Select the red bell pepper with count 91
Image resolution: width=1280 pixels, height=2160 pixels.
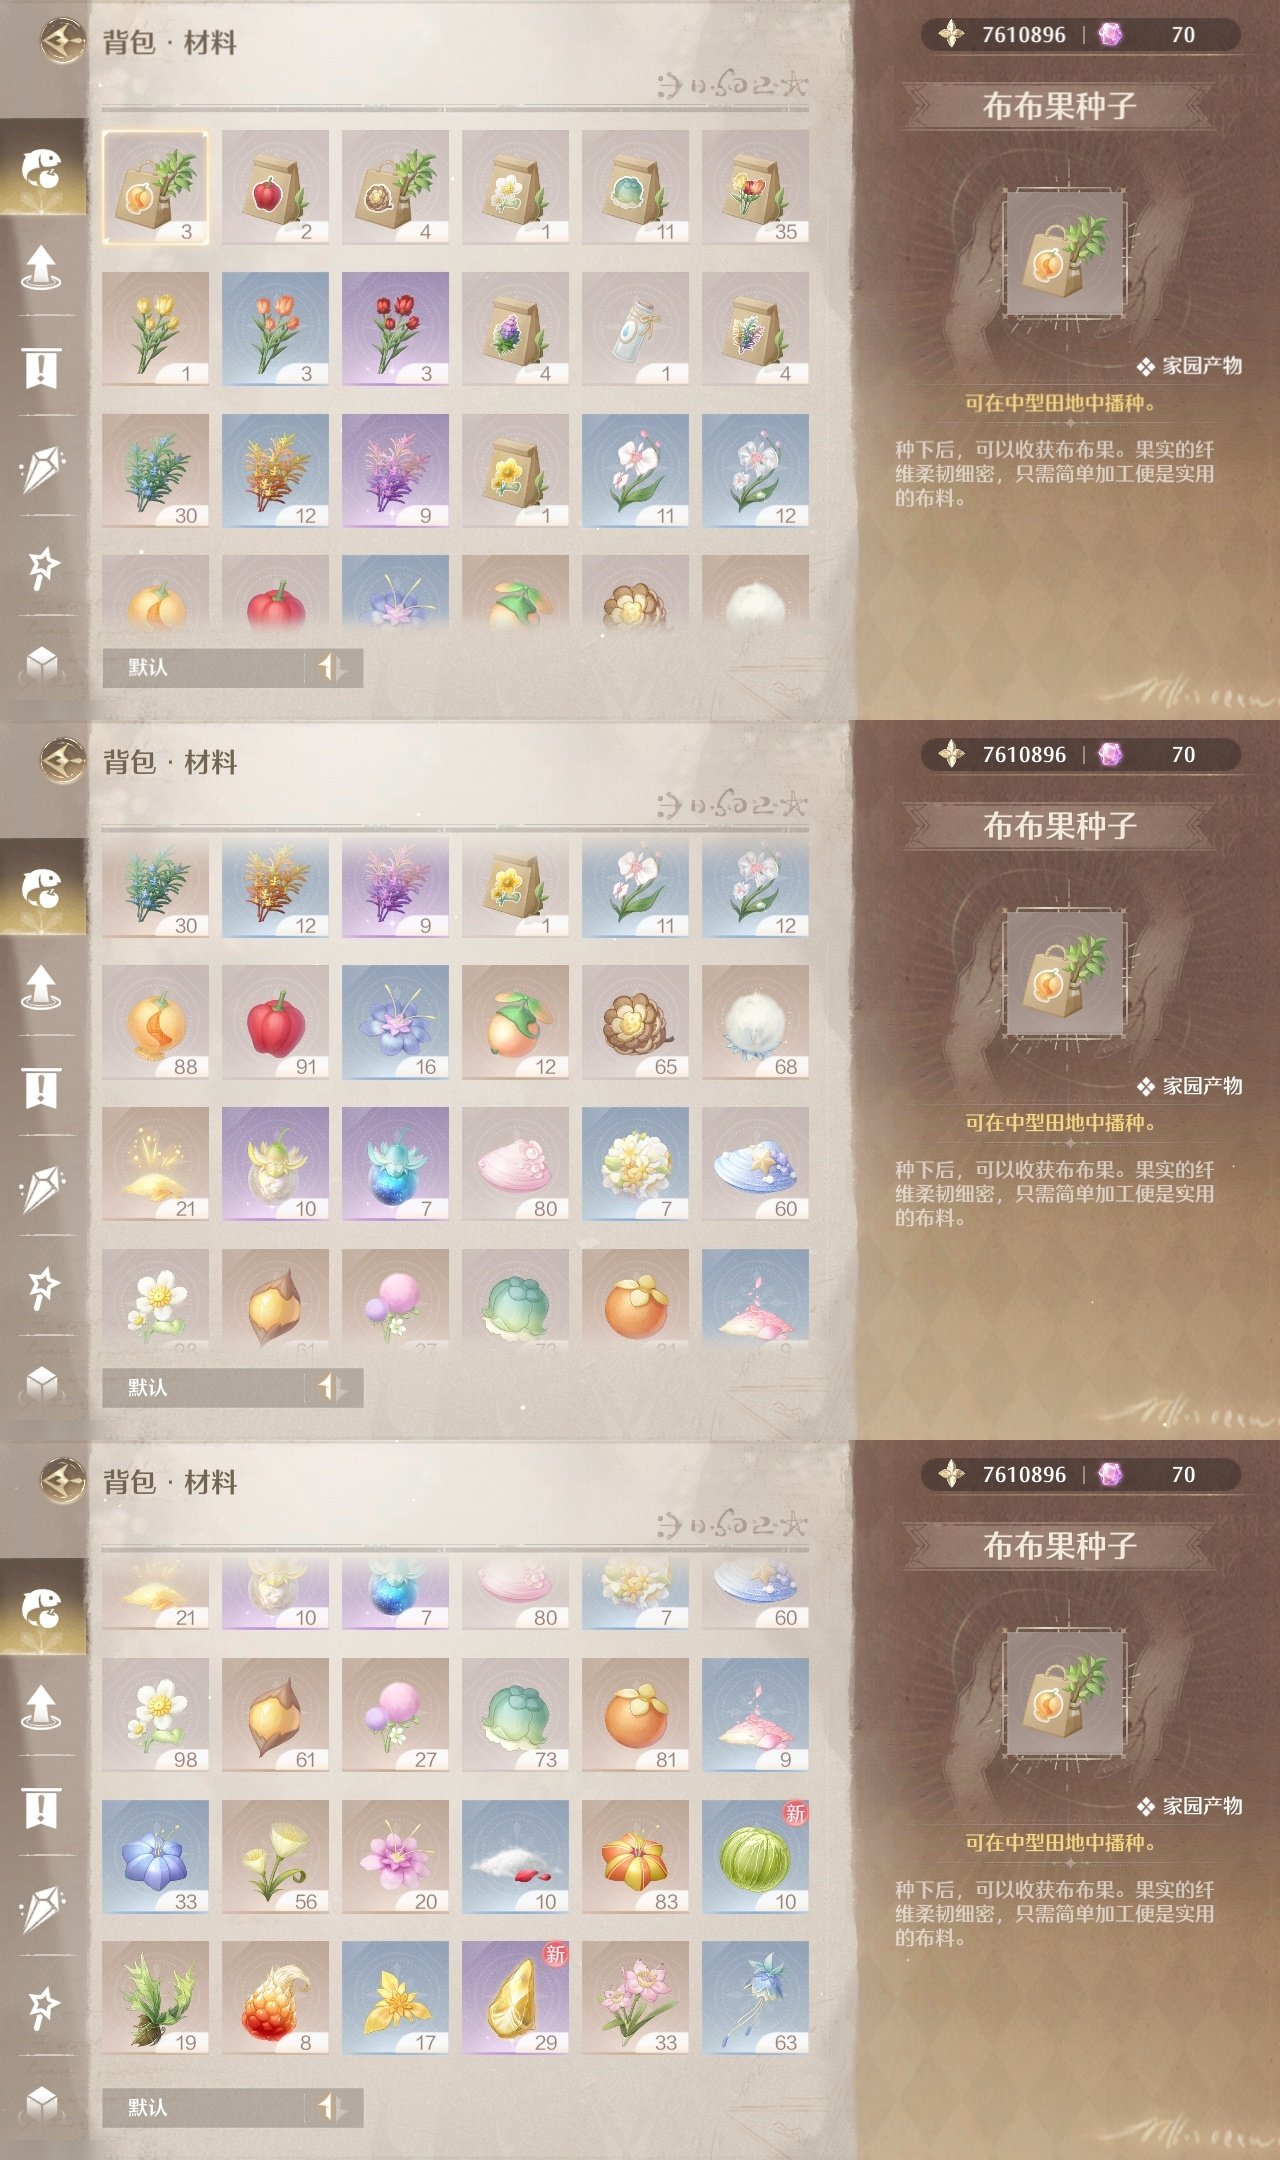point(275,1023)
